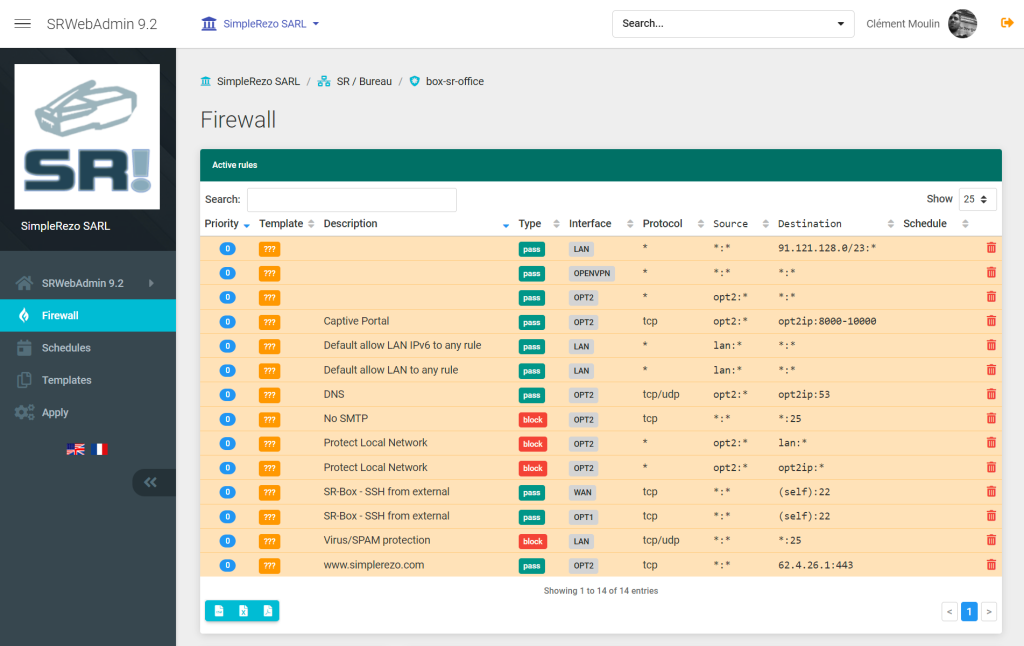Image resolution: width=1024 pixels, height=646 pixels.
Task: Go to Schedules in the sidebar
Action: point(88,347)
